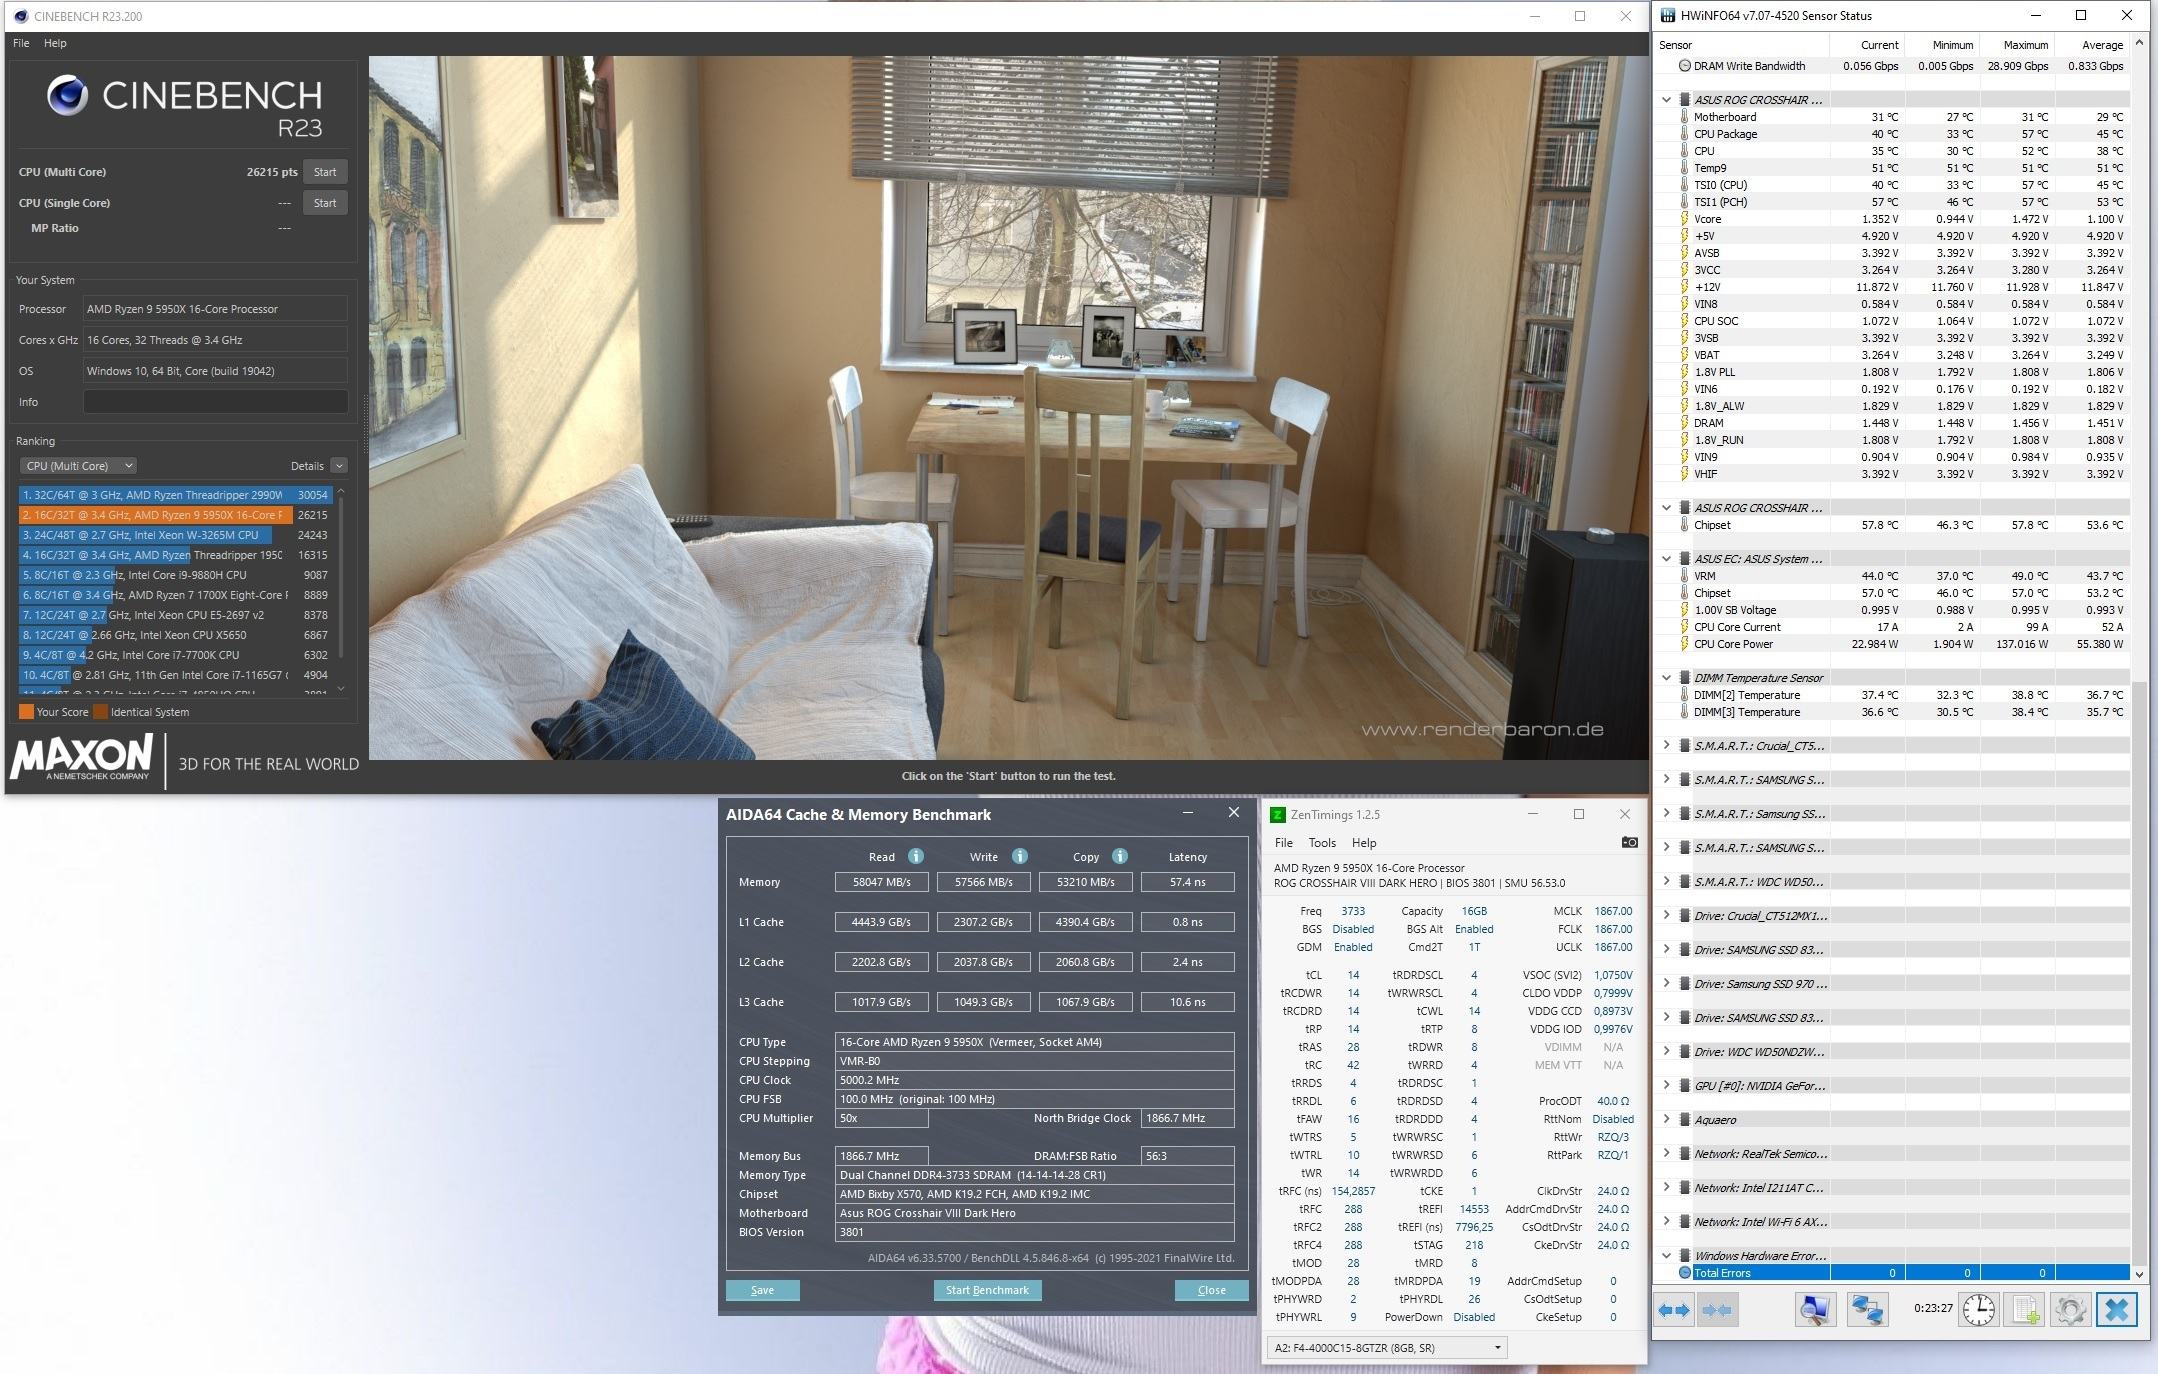The image size is (2158, 1374).
Task: Expand Drive: Crucial_CT512MX1 sensor group
Action: [1666, 915]
